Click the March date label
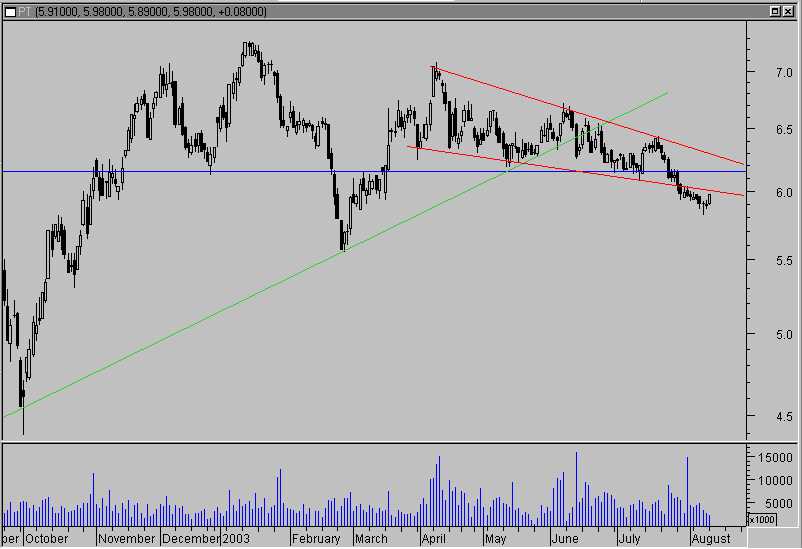The width and height of the screenshot is (802, 549). pyautogui.click(x=371, y=539)
